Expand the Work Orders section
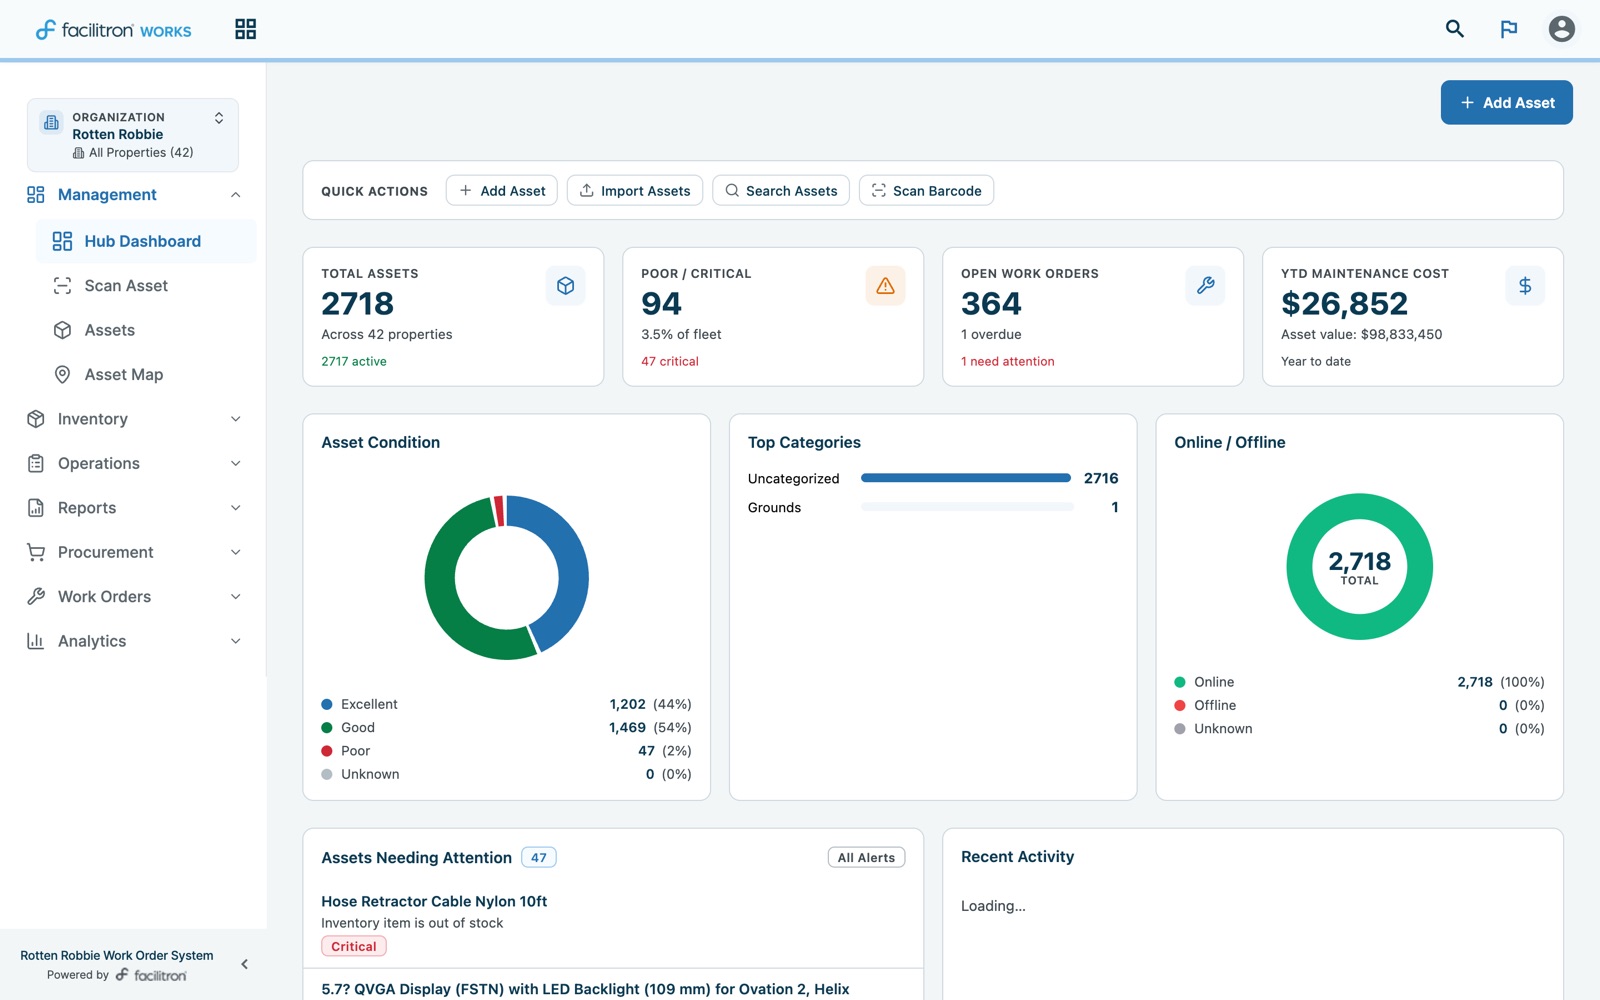1600x1000 pixels. pyautogui.click(x=235, y=597)
